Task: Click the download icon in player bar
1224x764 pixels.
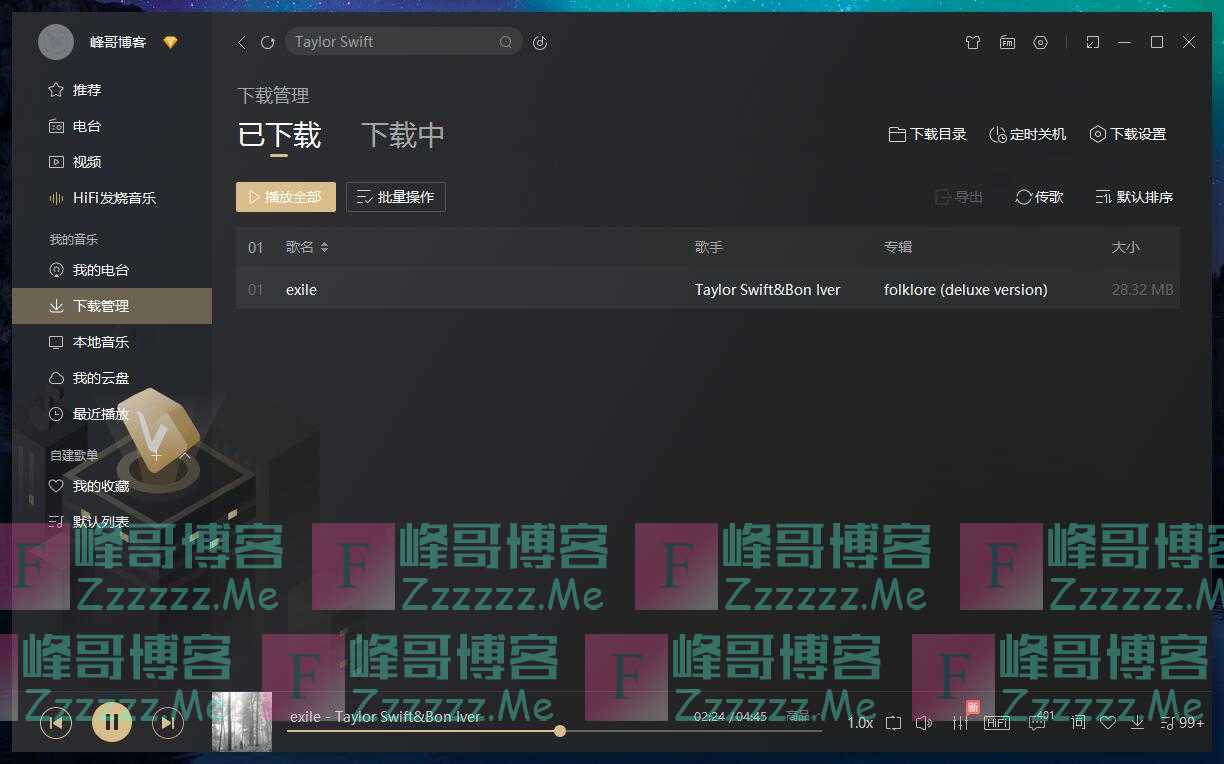Action: (x=1137, y=722)
